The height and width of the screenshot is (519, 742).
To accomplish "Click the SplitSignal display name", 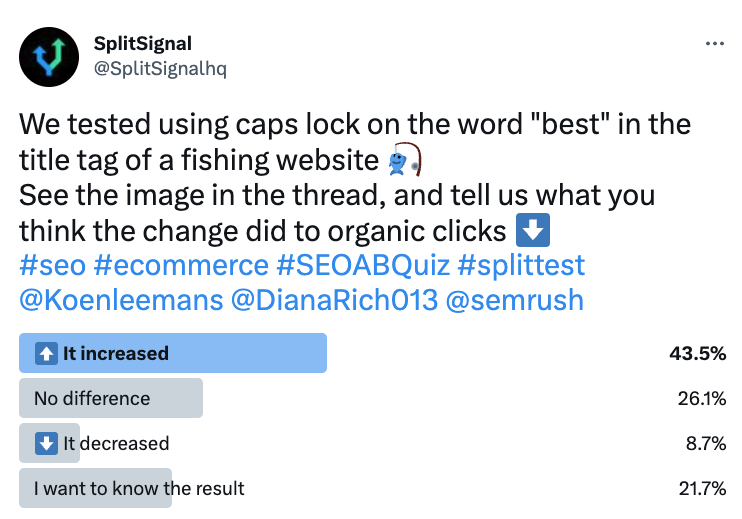I will [142, 43].
